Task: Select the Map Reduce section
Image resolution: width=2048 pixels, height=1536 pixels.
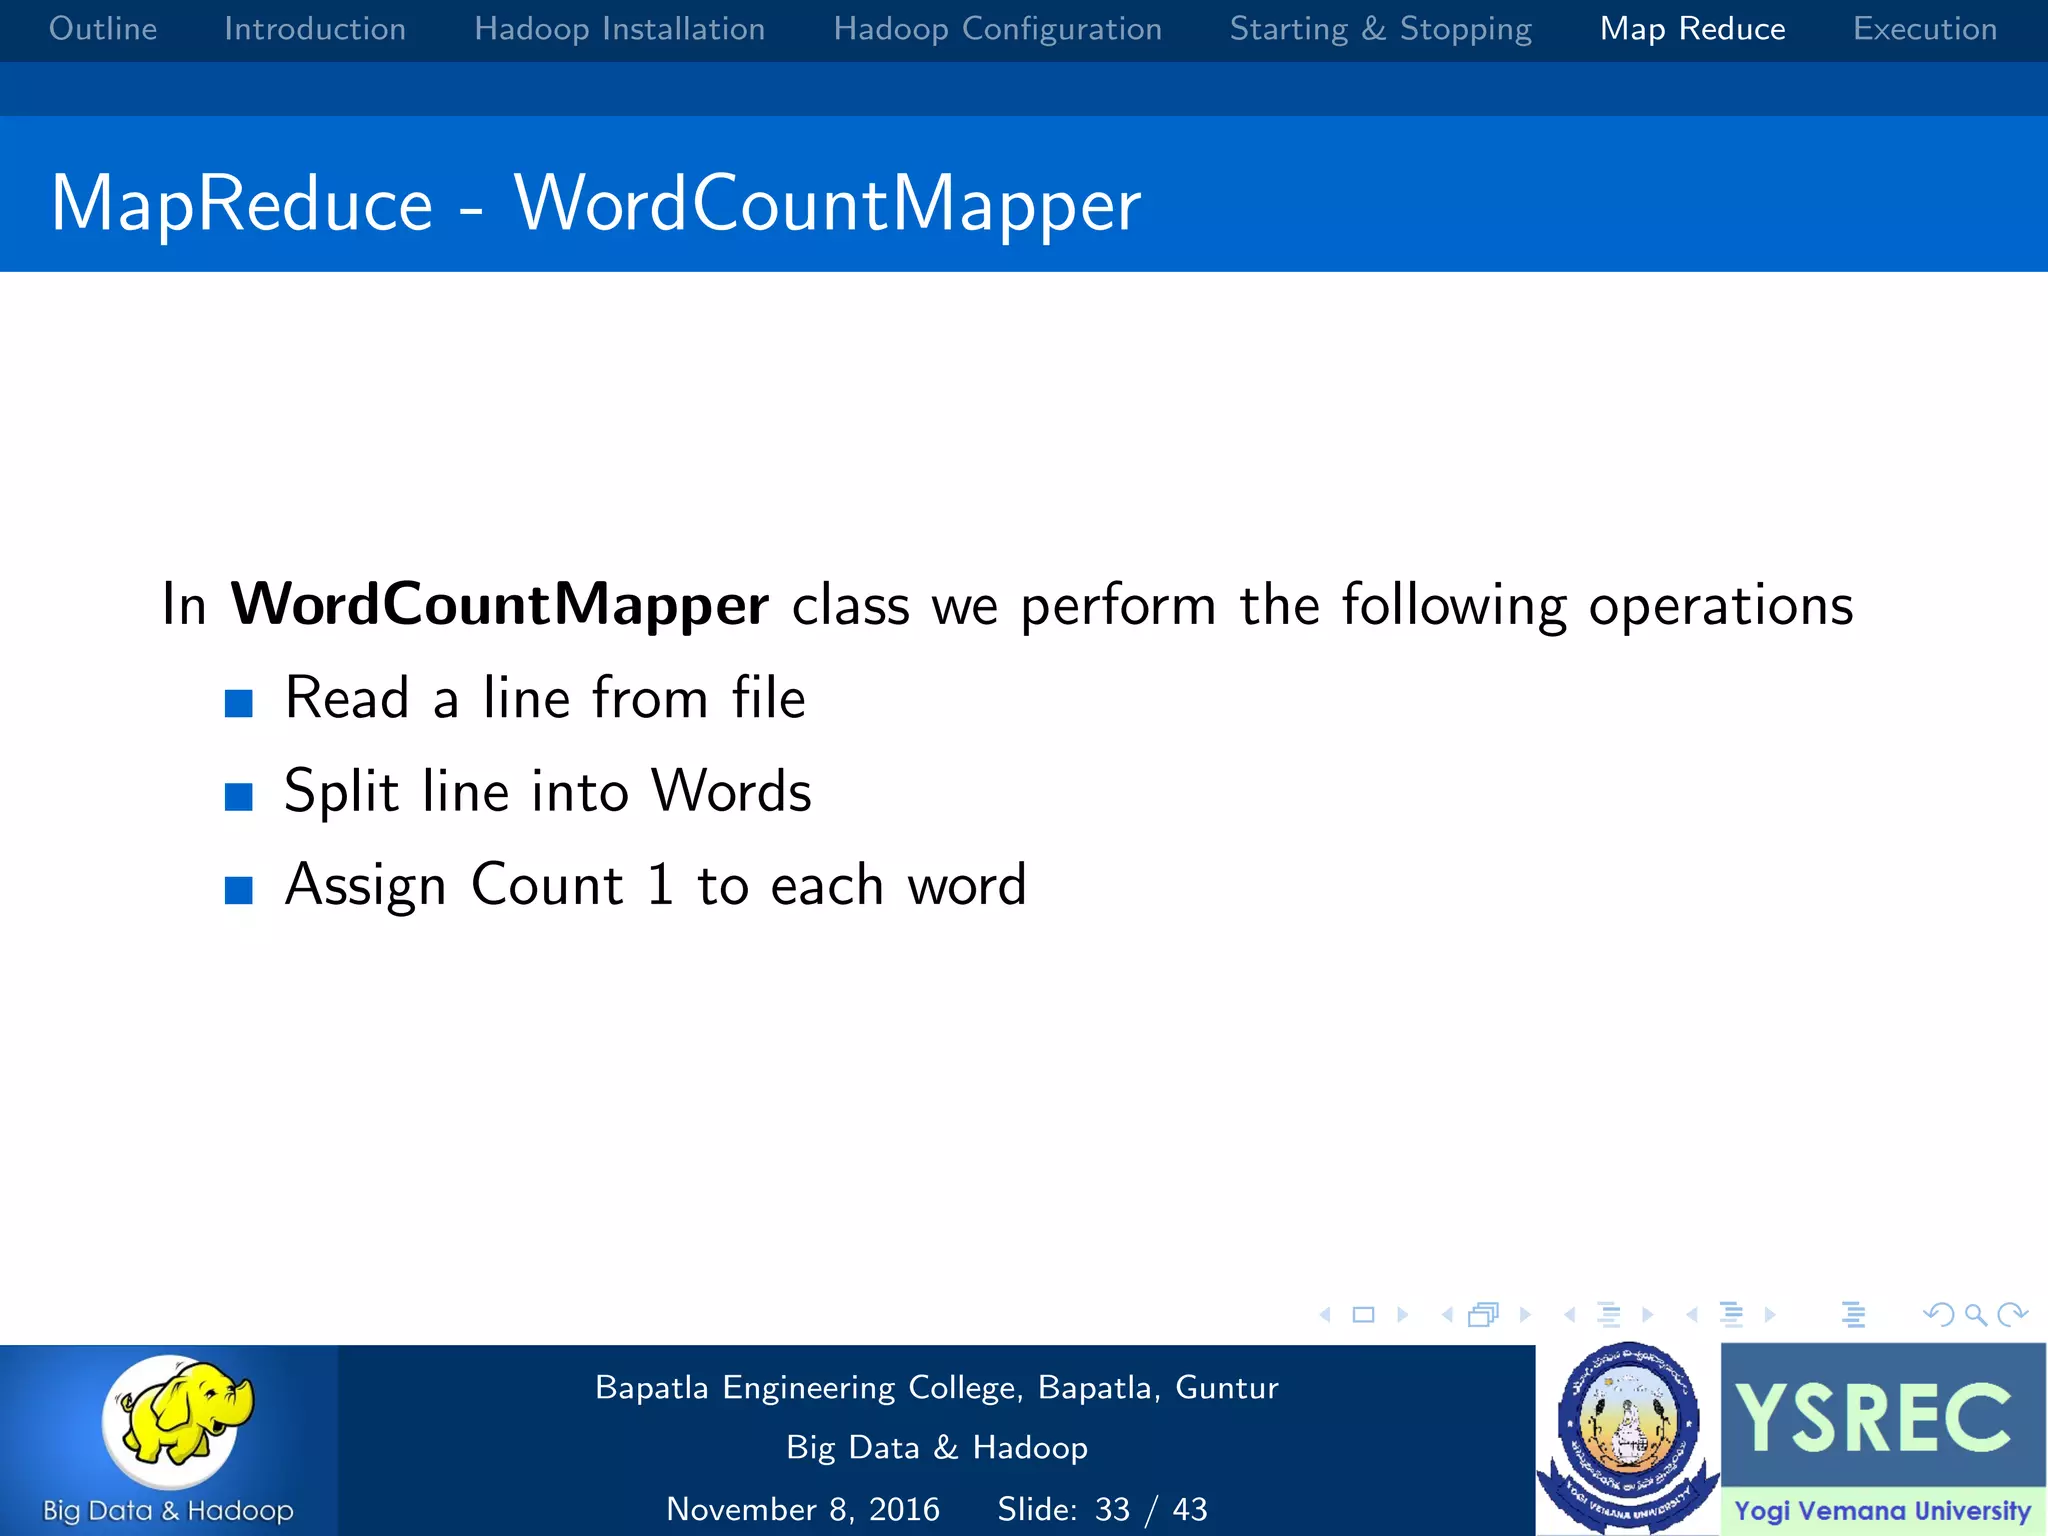Action: click(x=1693, y=29)
